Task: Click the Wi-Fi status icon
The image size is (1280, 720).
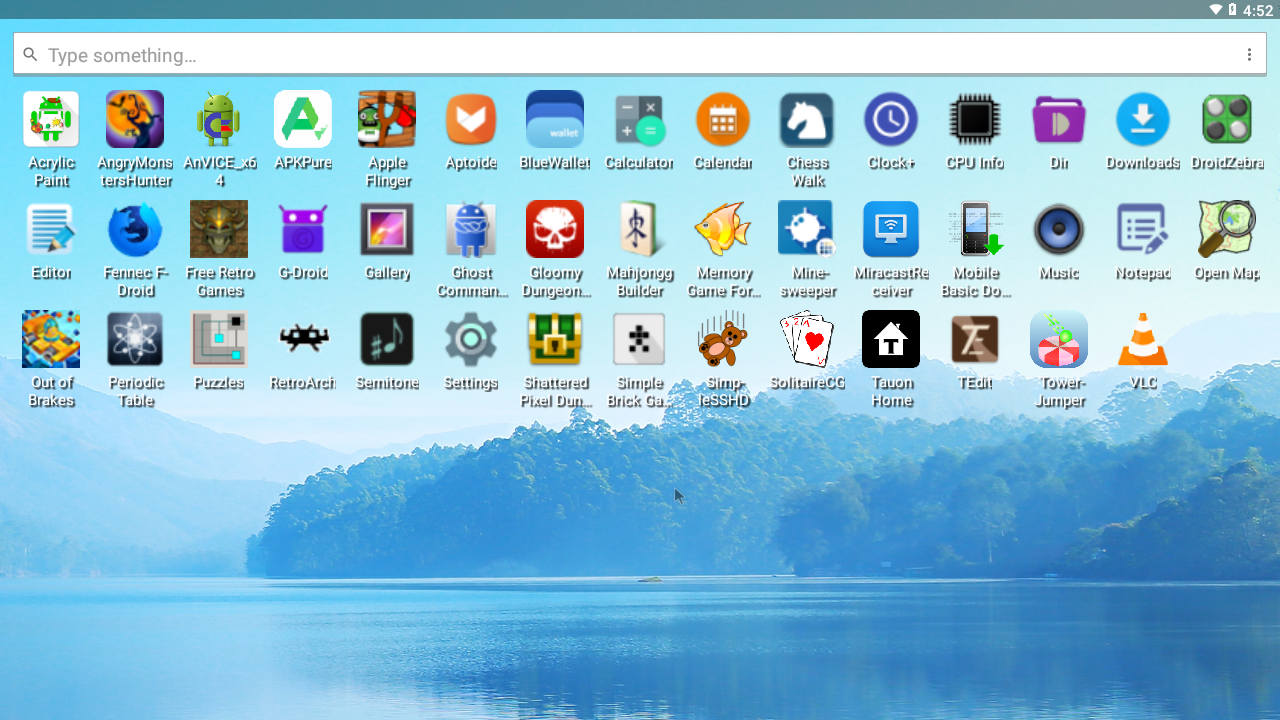Action: tap(1216, 10)
